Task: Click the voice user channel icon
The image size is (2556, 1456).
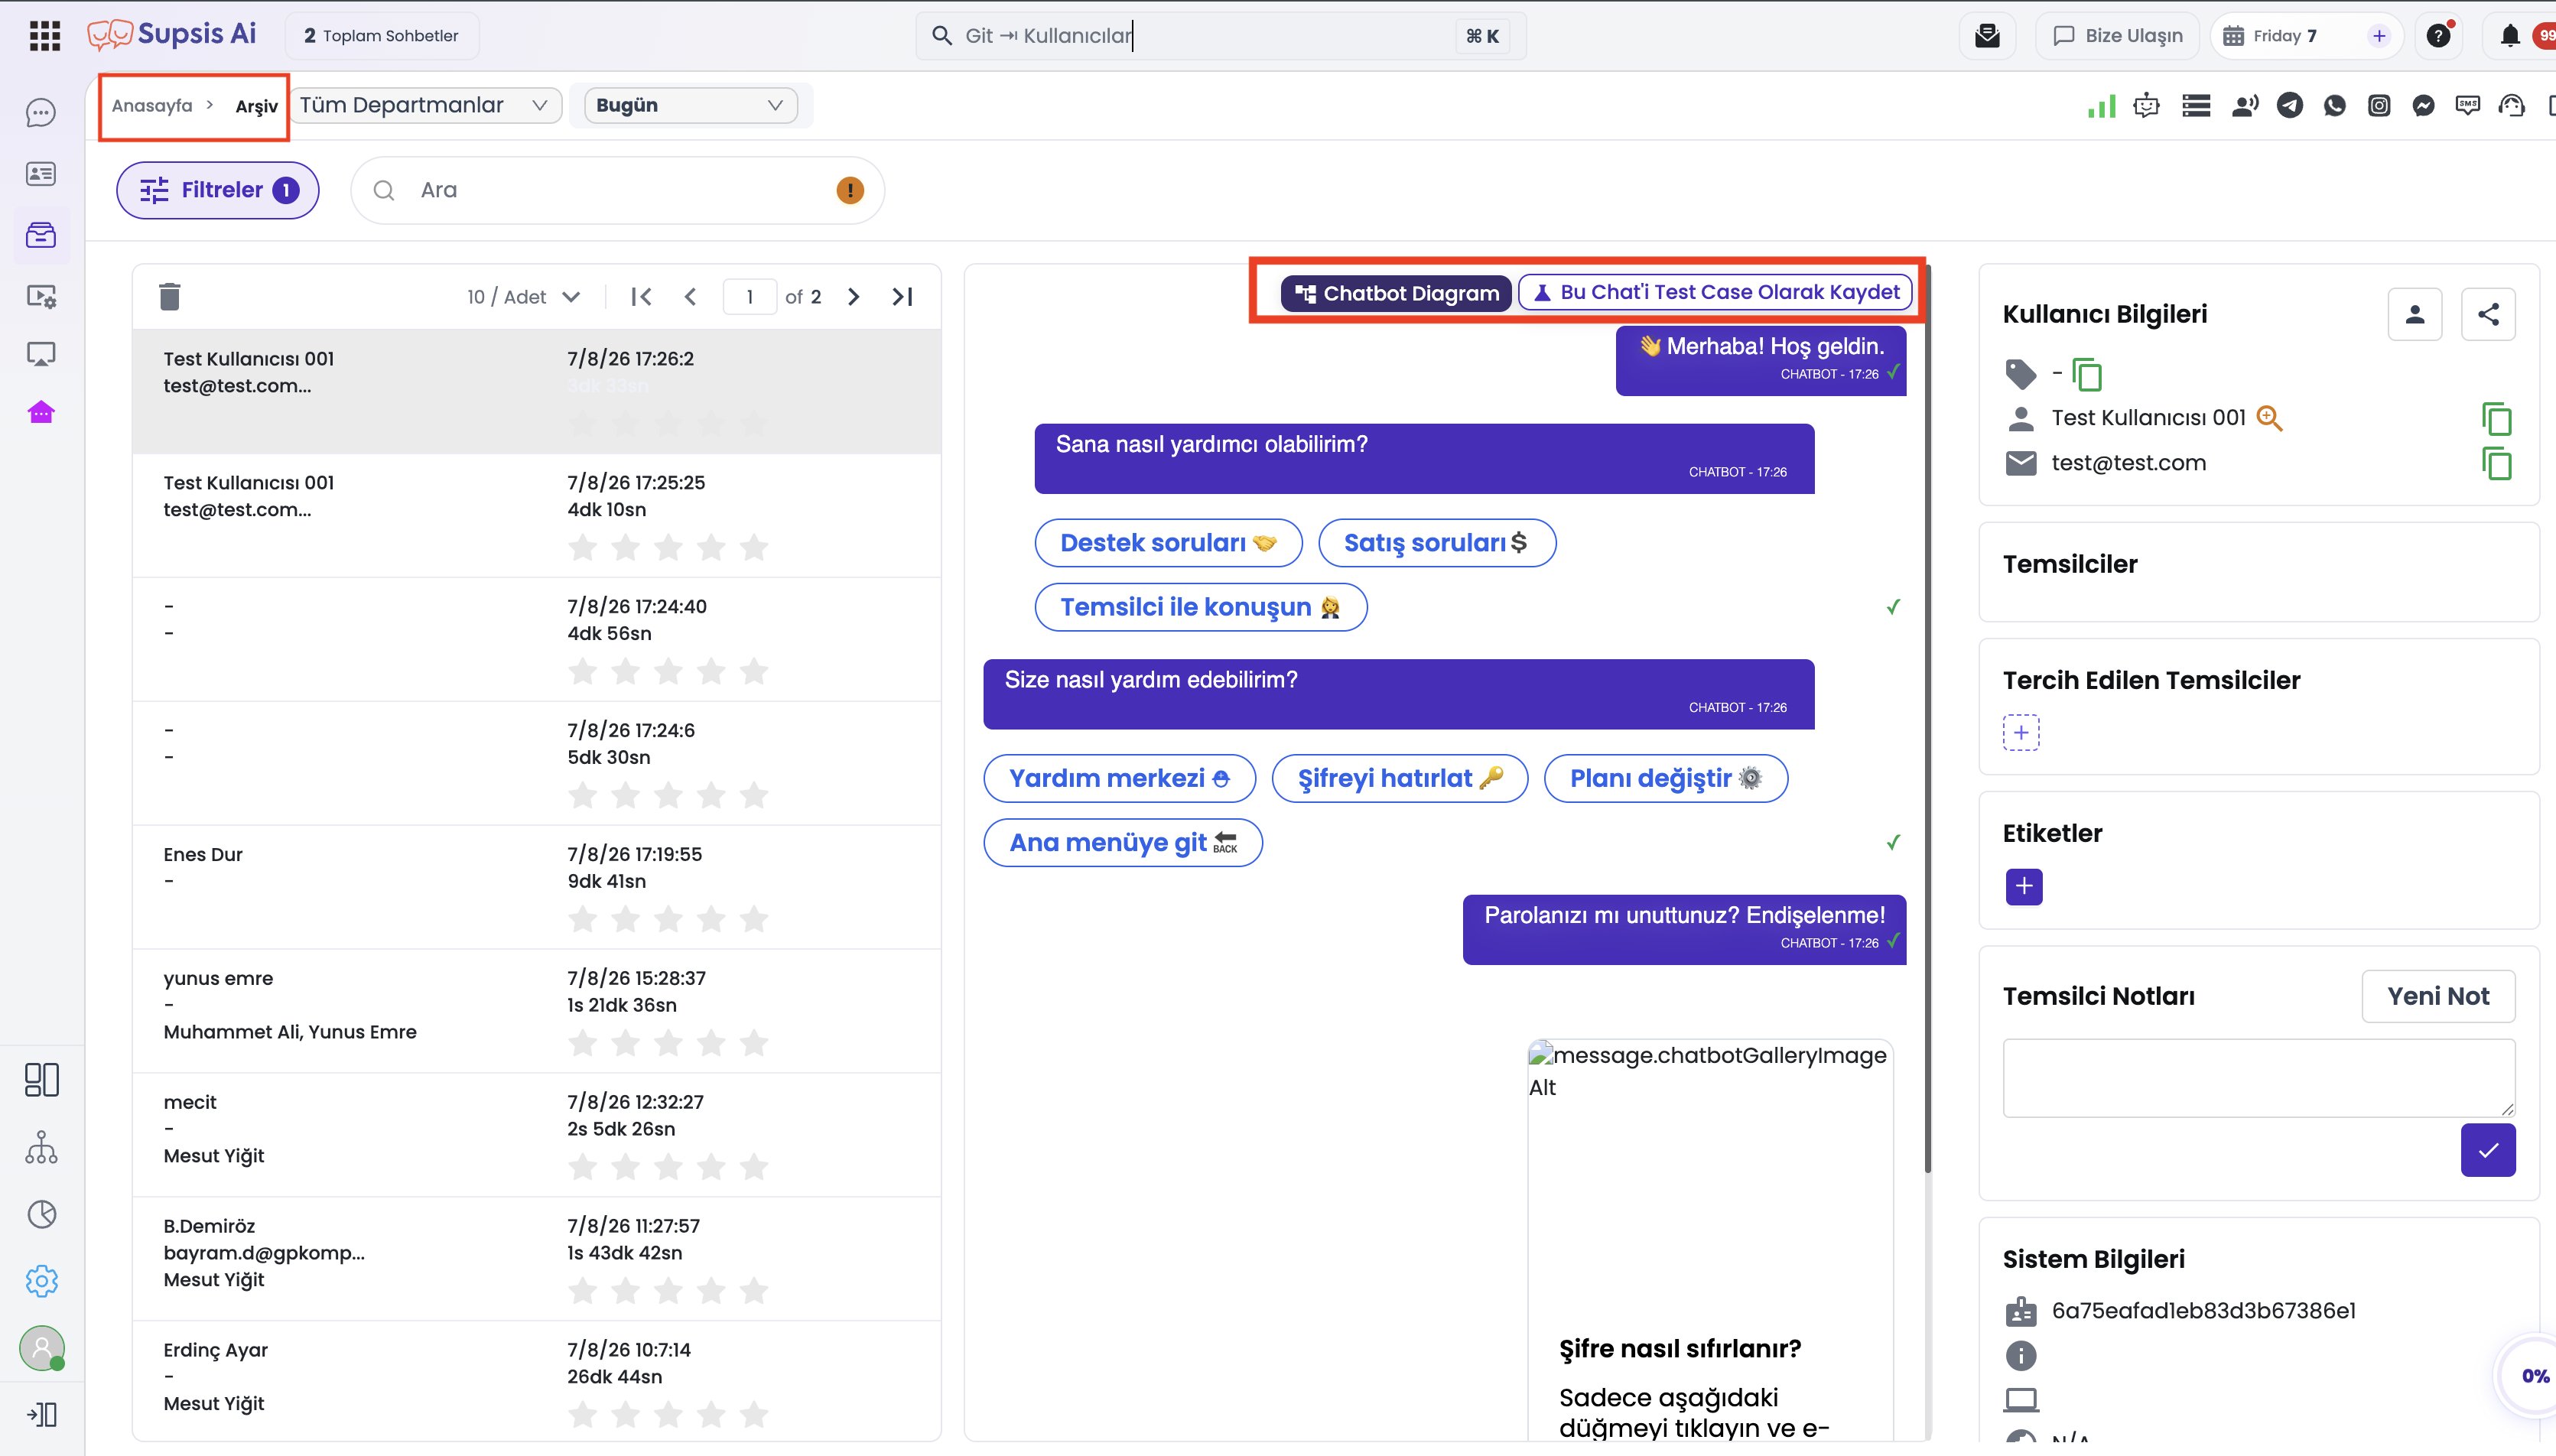Action: coord(2244,105)
